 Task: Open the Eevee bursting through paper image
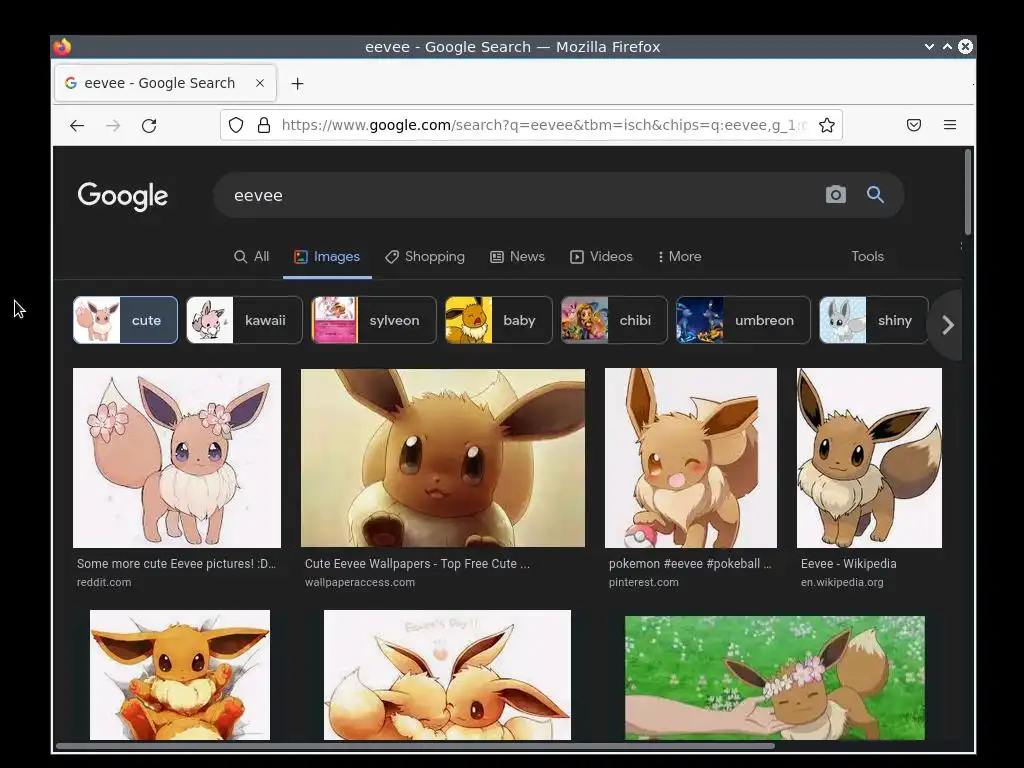click(180, 675)
